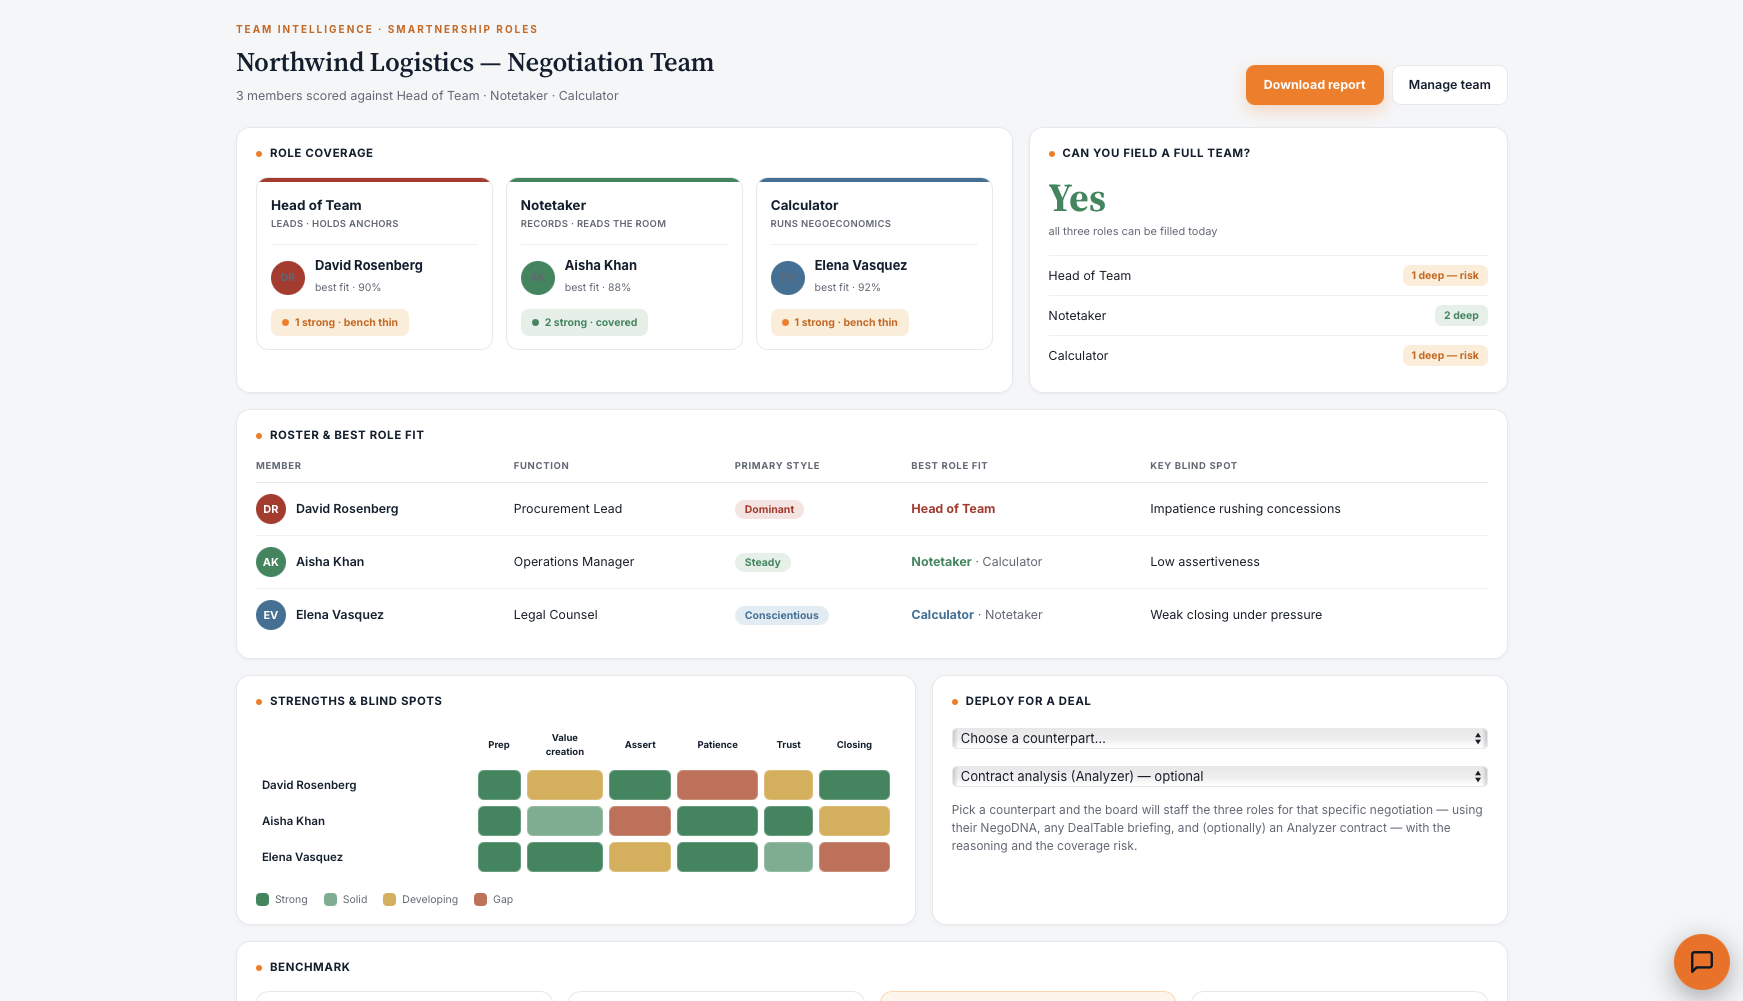Image resolution: width=1743 pixels, height=1001 pixels.
Task: Click the bench thin badge under Elena Vasquez
Action: click(x=840, y=322)
